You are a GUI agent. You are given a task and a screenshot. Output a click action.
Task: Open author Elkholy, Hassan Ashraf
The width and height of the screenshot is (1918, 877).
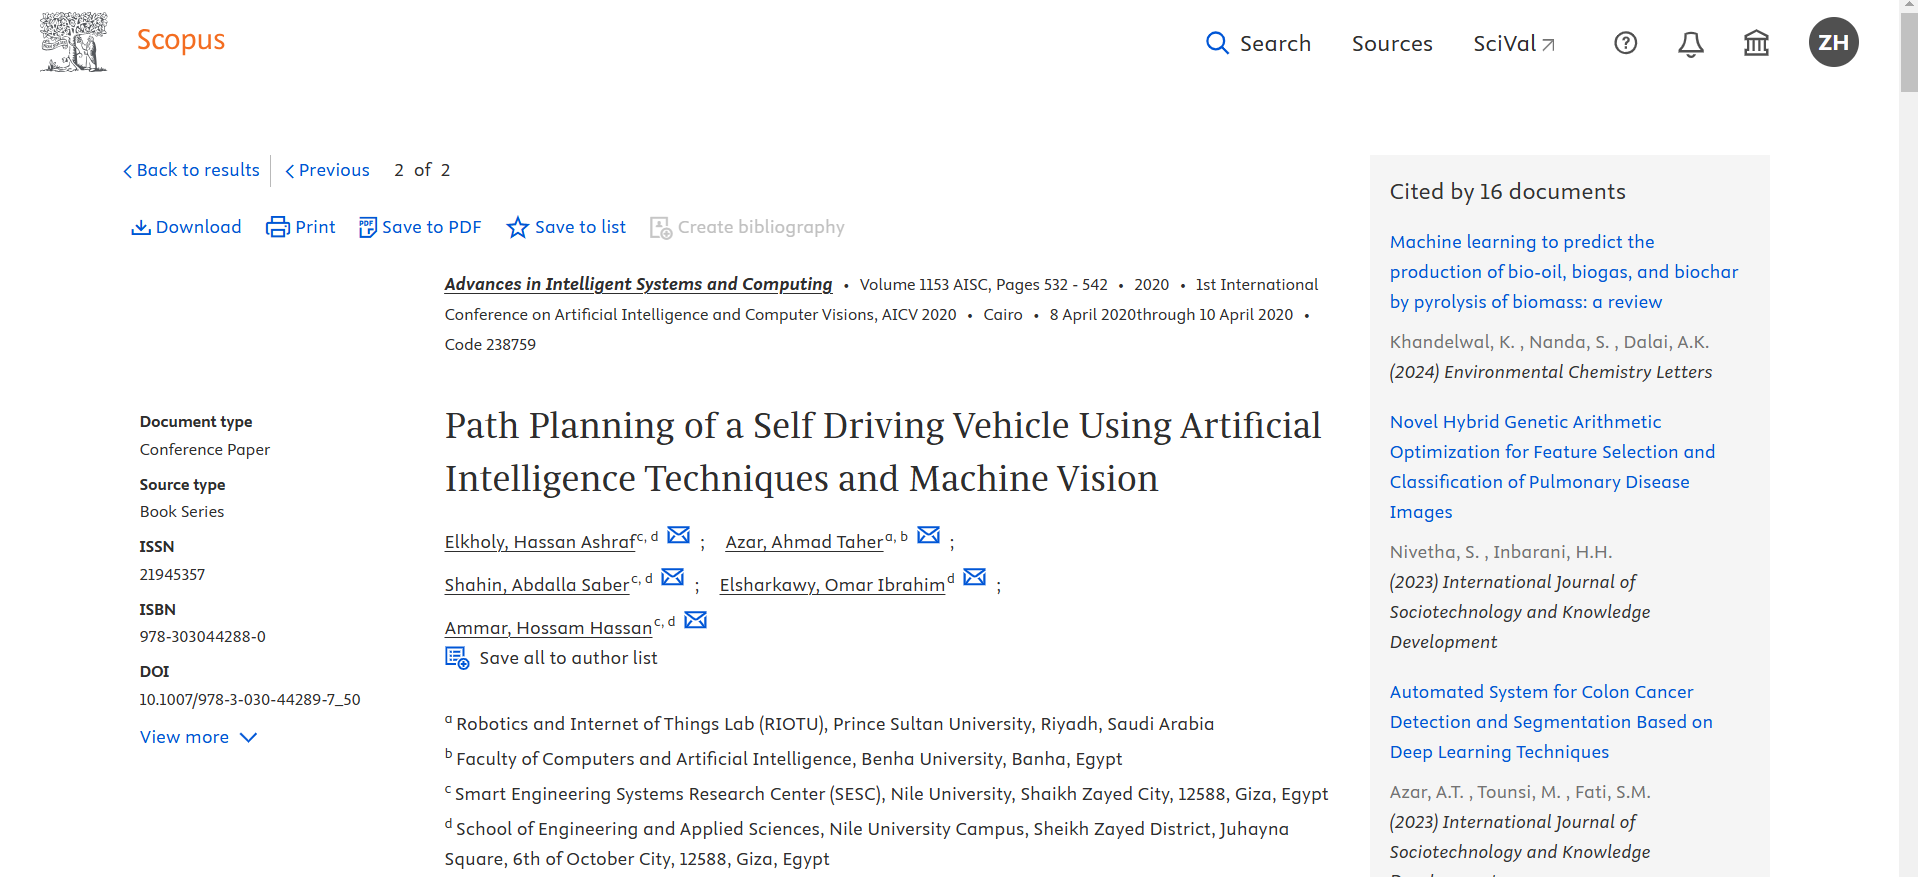[540, 542]
